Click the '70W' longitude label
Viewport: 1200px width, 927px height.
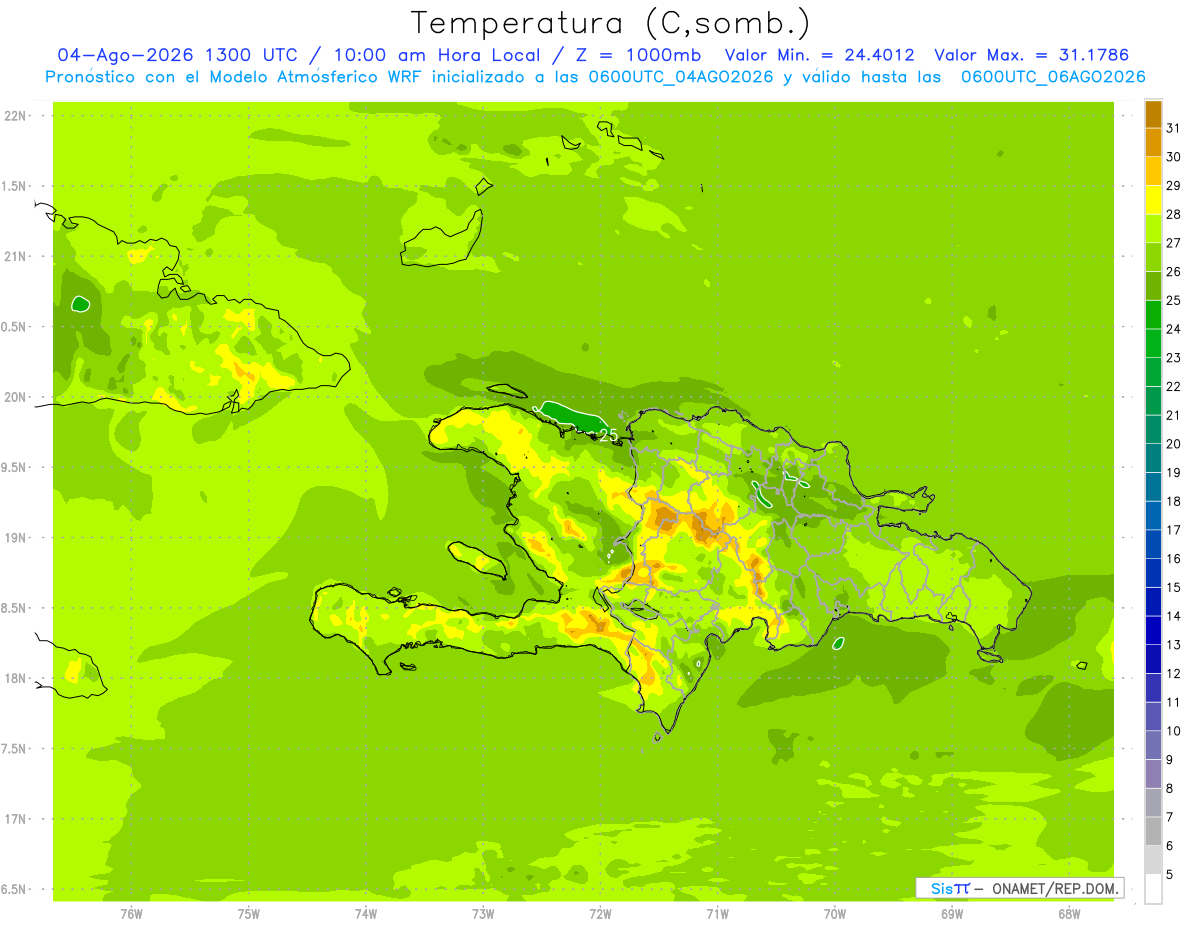pyautogui.click(x=834, y=914)
